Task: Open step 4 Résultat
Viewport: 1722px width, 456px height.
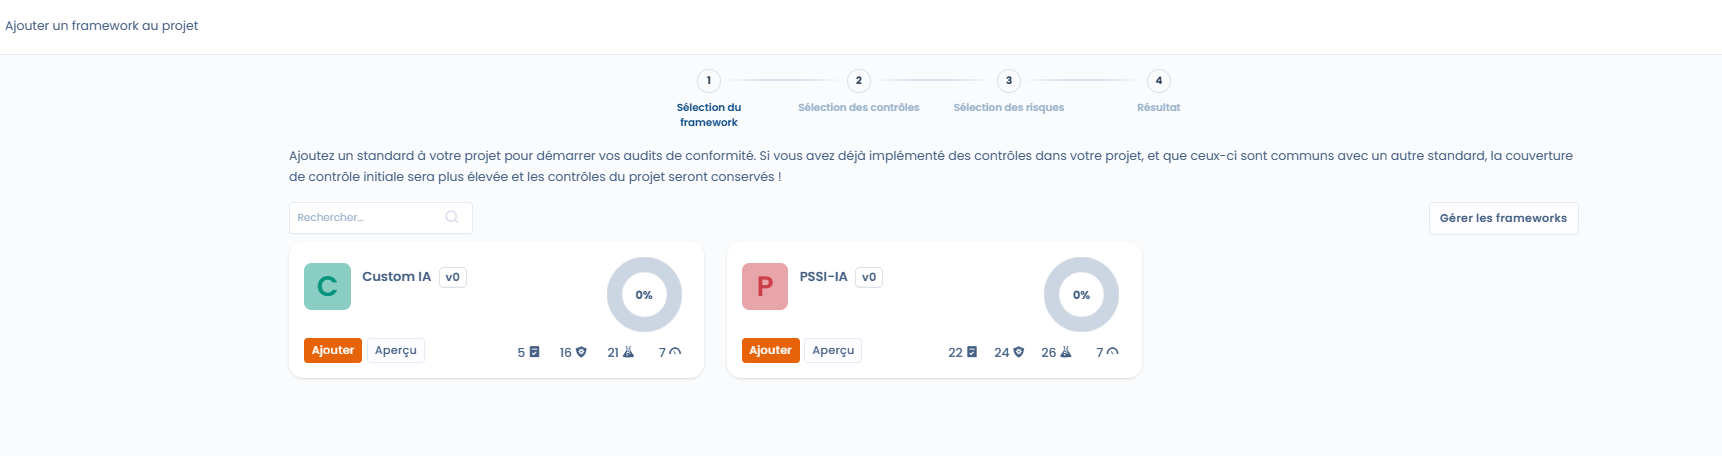Action: pyautogui.click(x=1159, y=81)
